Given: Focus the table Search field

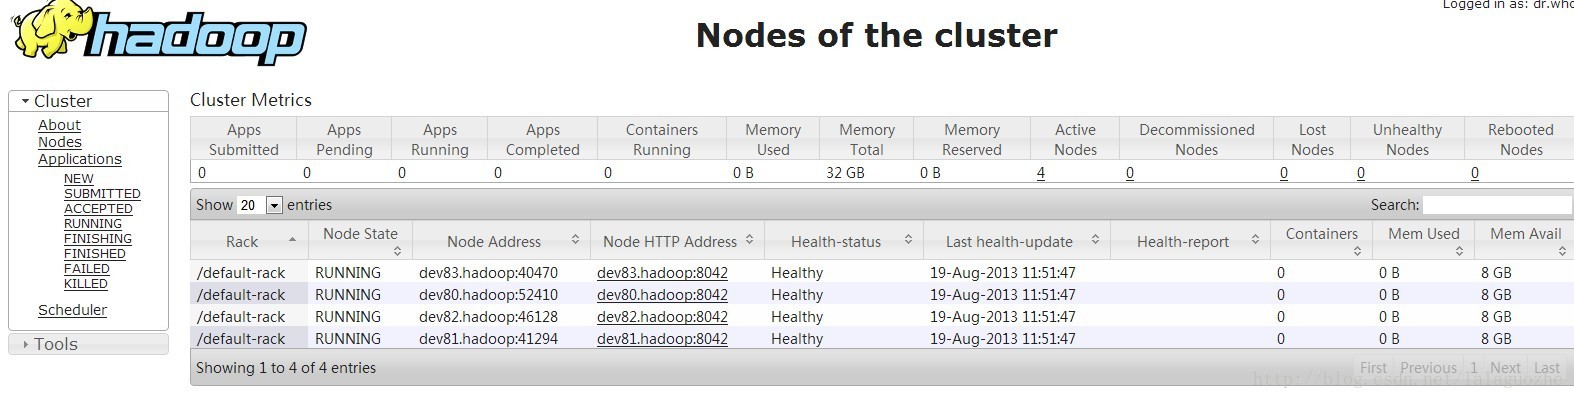Looking at the screenshot, I should 1498,205.
